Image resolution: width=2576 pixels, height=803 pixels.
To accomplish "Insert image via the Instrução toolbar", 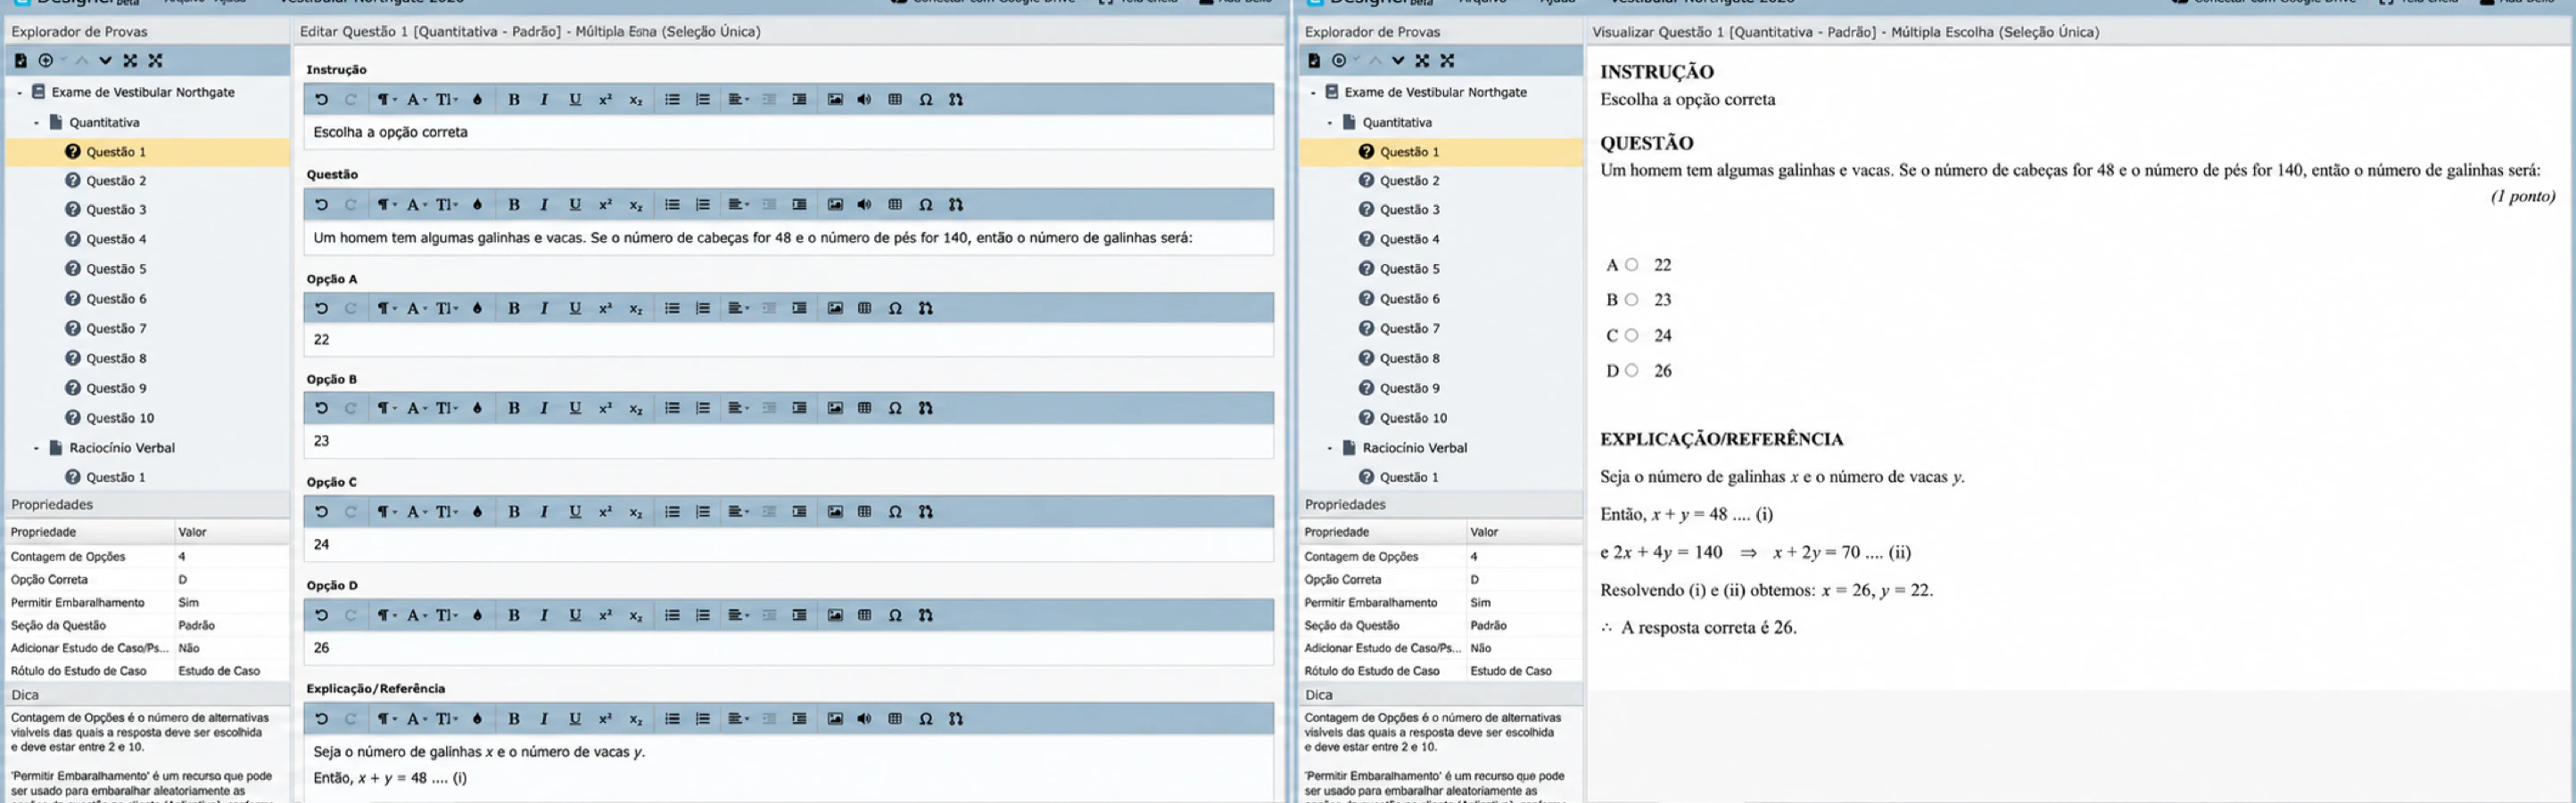I will click(x=835, y=99).
